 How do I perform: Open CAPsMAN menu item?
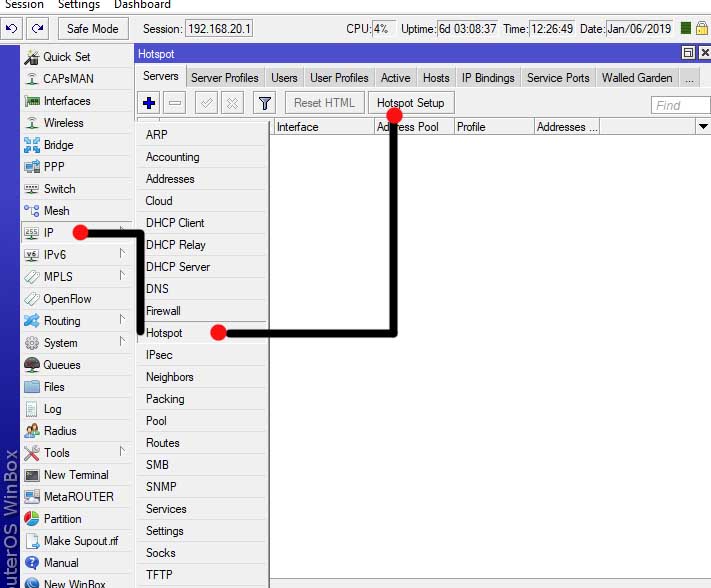(x=76, y=79)
